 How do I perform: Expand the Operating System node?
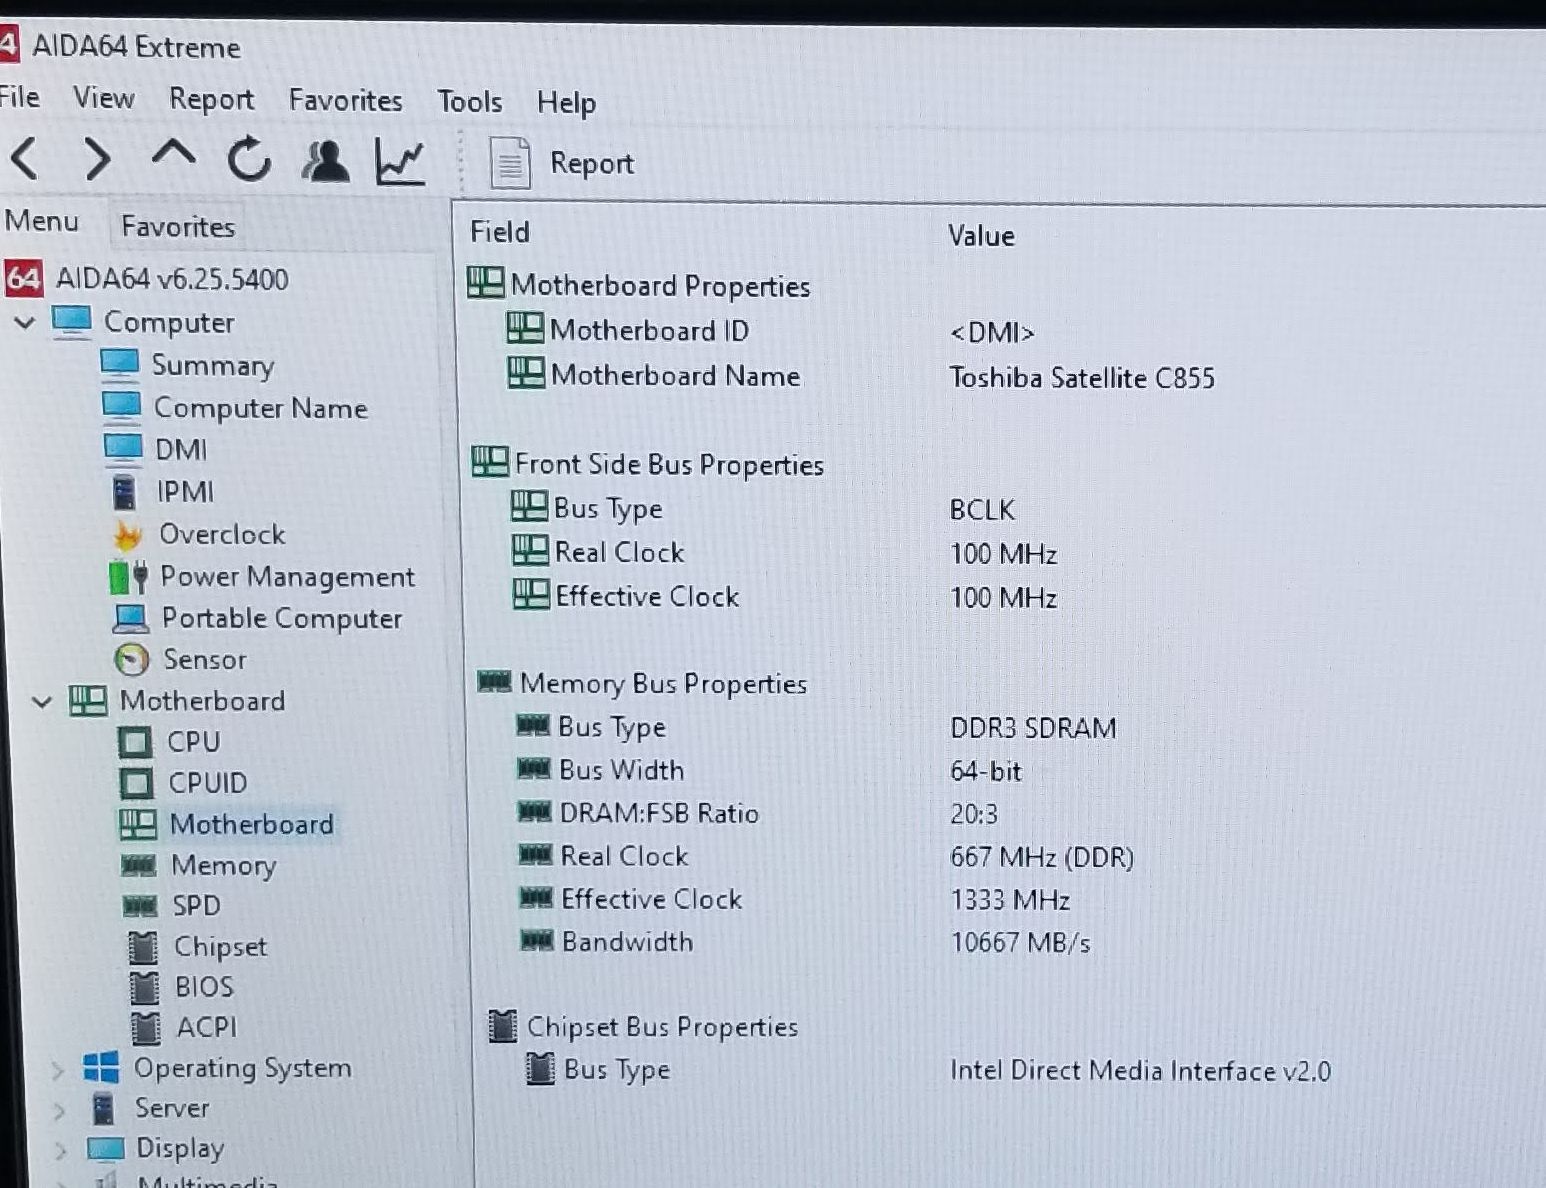(x=58, y=1070)
